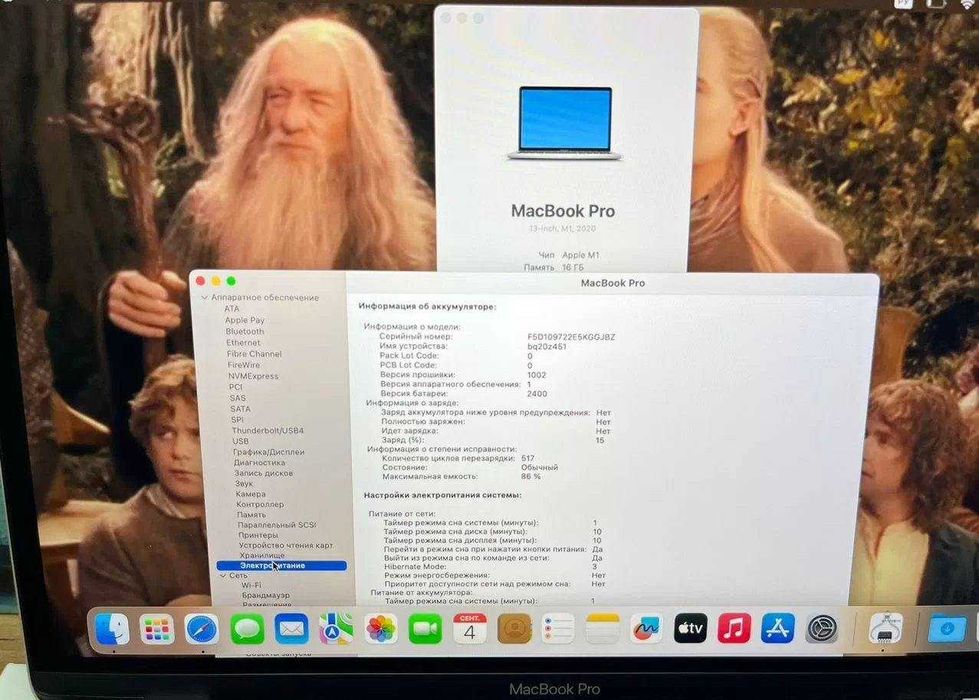Image resolution: width=979 pixels, height=700 pixels.
Task: Open the Apple TV app
Action: pos(691,629)
